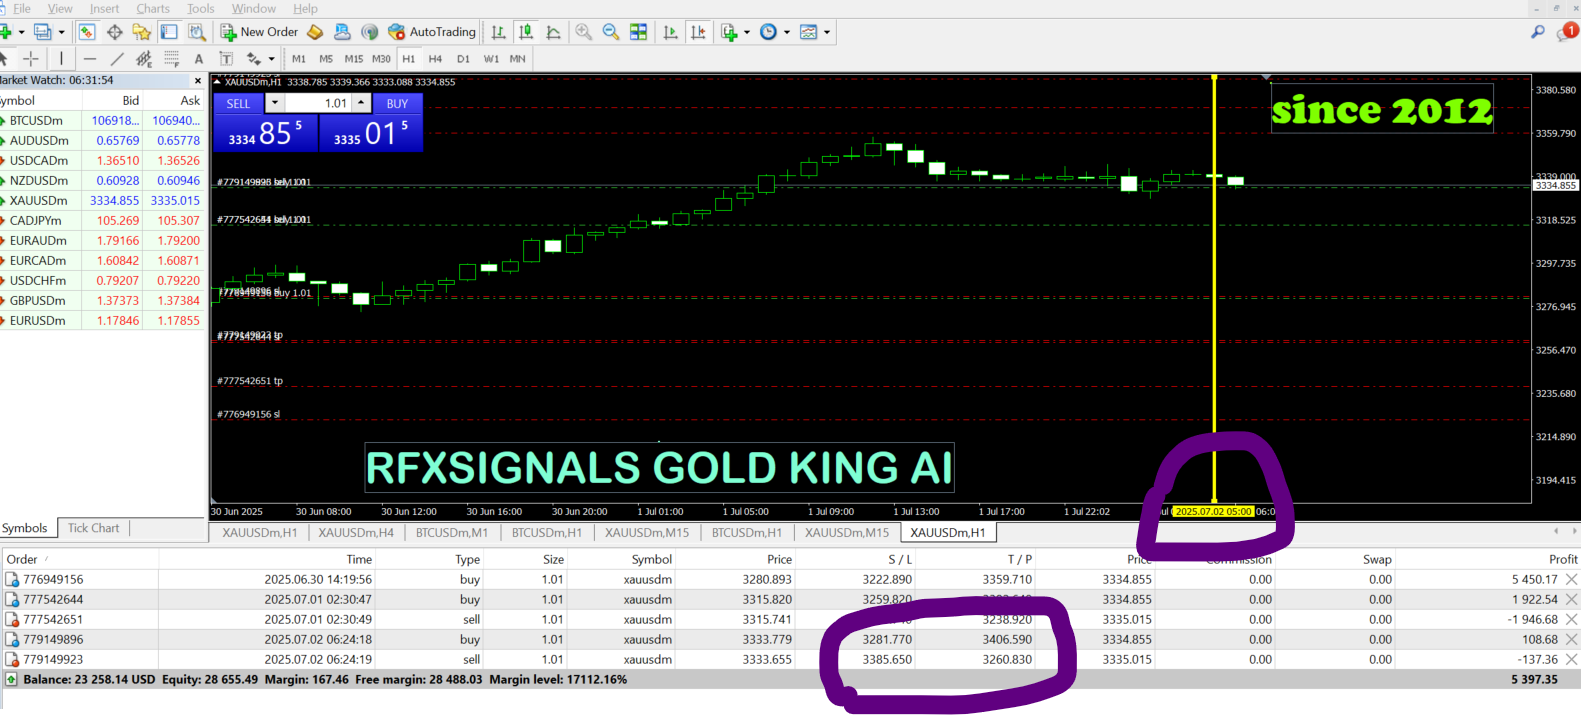The image size is (1581, 716).
Task: Open the Insert menu
Action: pyautogui.click(x=104, y=8)
